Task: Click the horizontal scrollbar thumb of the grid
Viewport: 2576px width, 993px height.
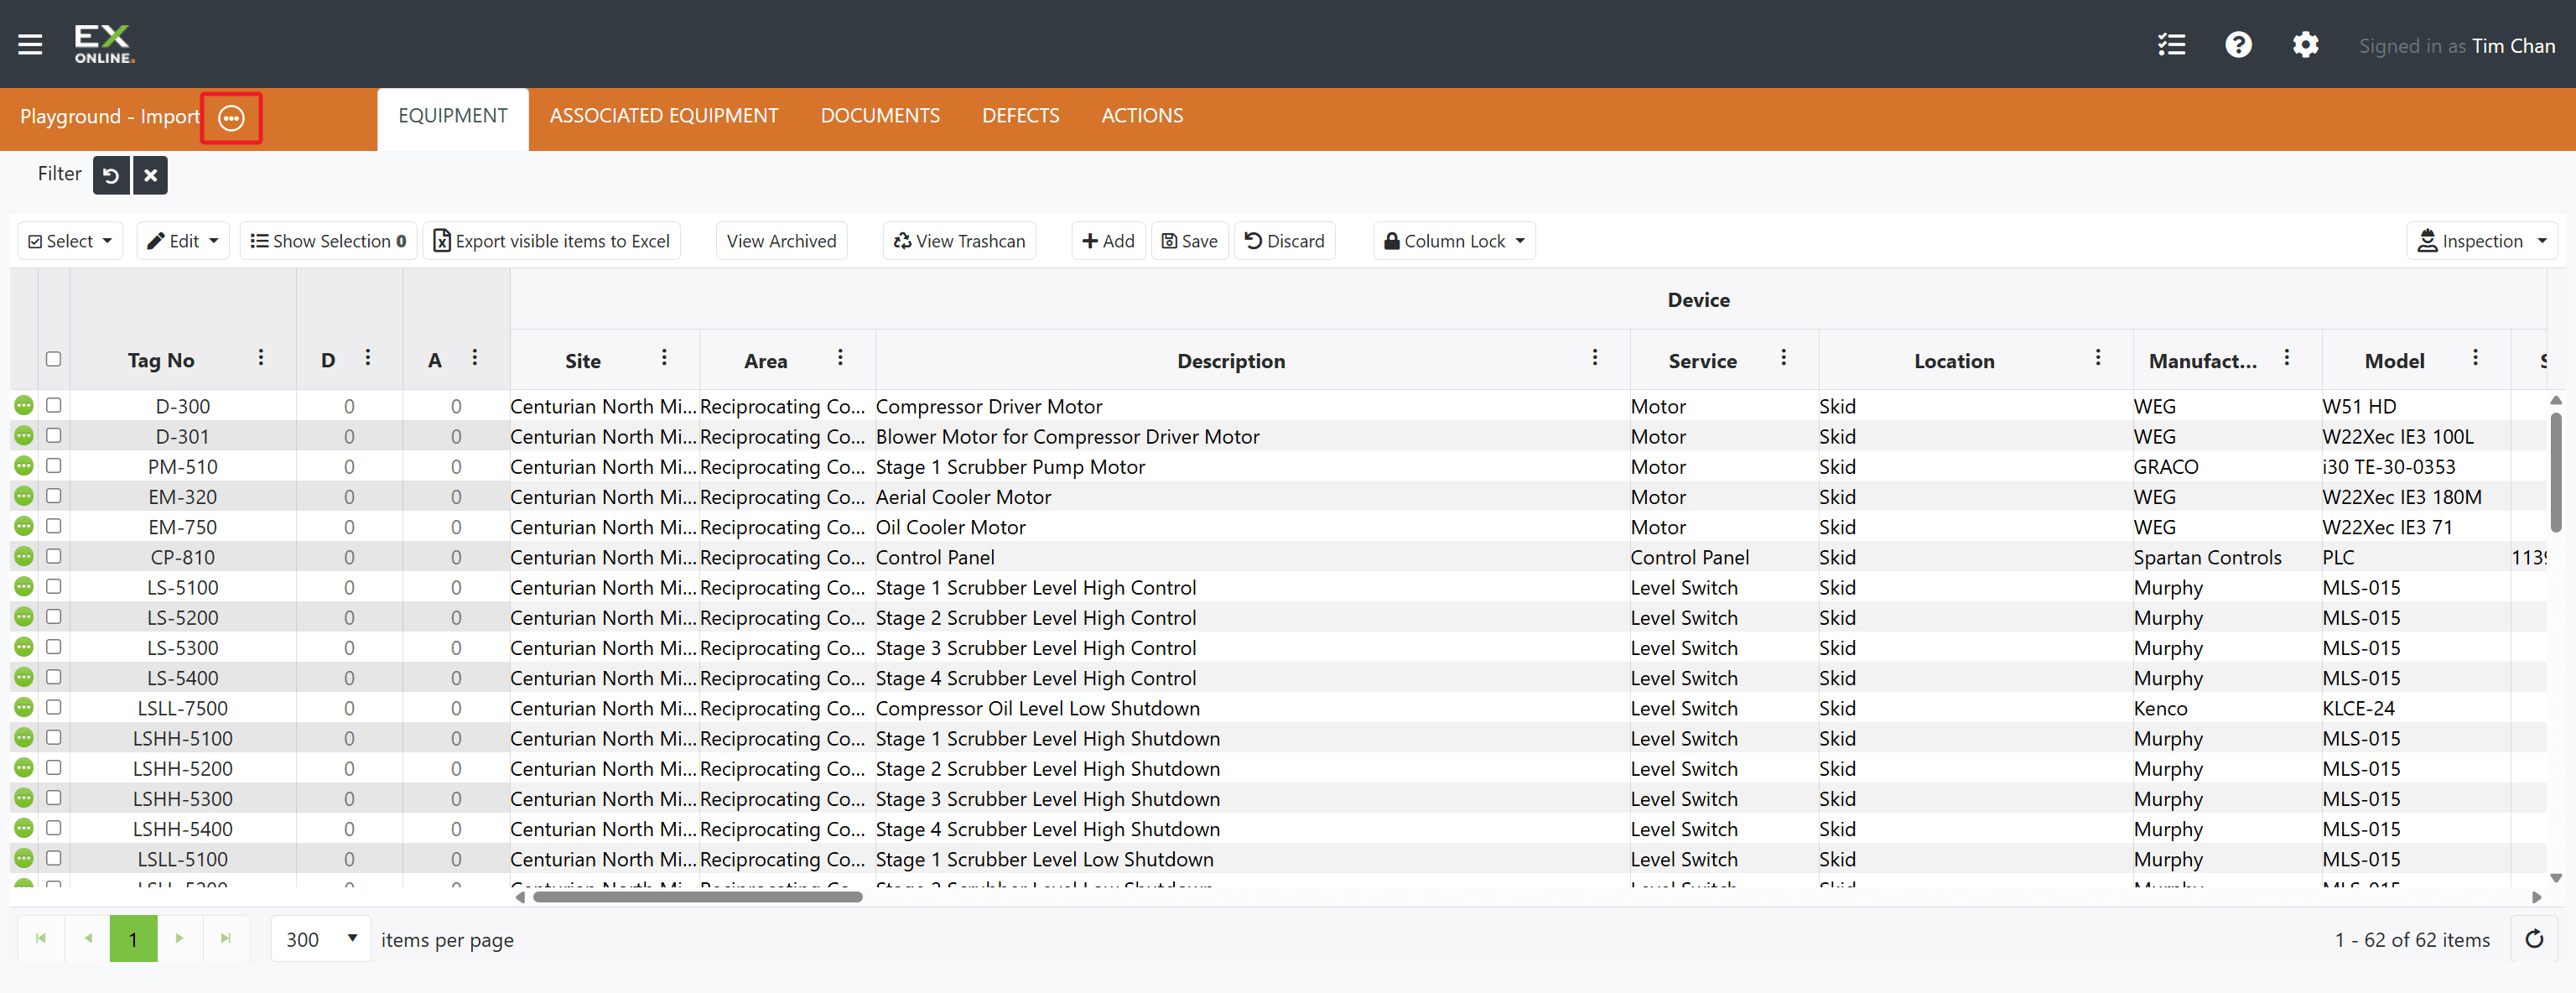Action: [x=697, y=898]
